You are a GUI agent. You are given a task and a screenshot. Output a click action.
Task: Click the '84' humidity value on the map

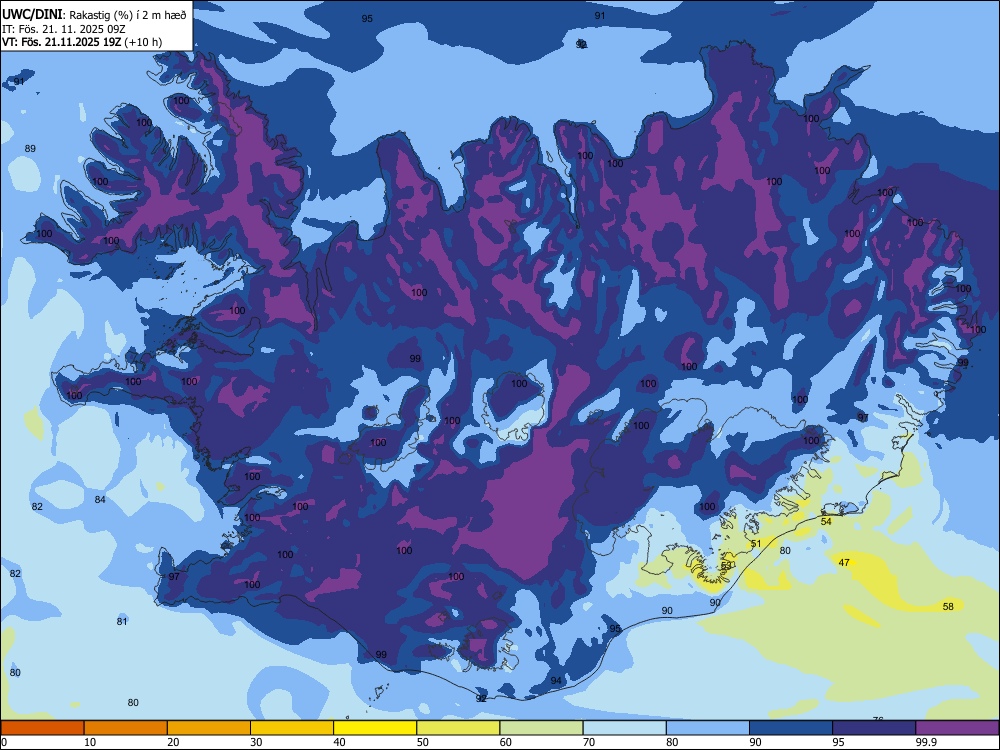[100, 499]
